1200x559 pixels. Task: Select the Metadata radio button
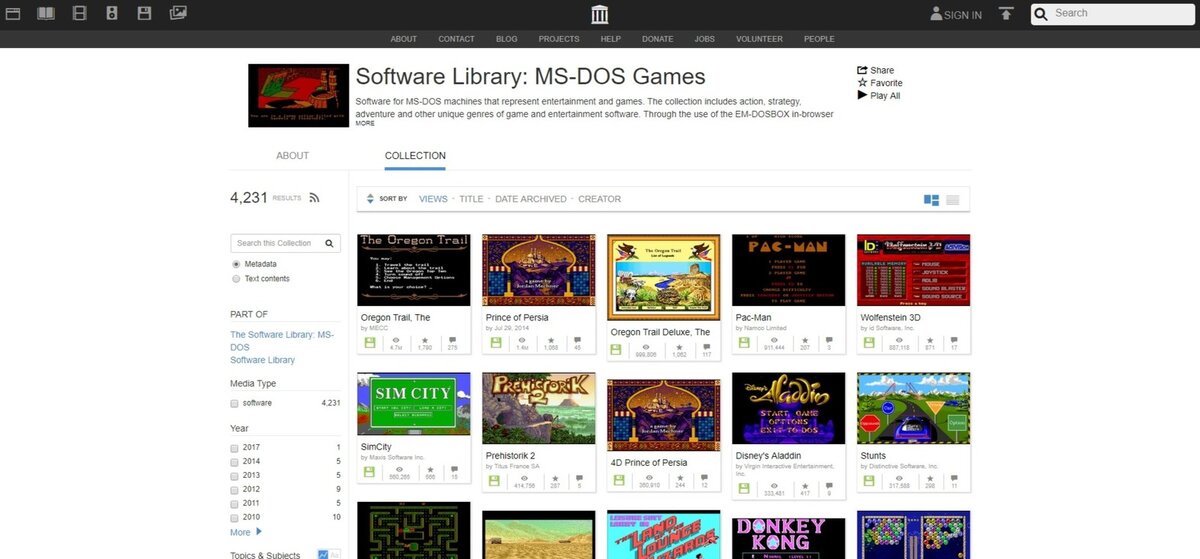click(236, 264)
